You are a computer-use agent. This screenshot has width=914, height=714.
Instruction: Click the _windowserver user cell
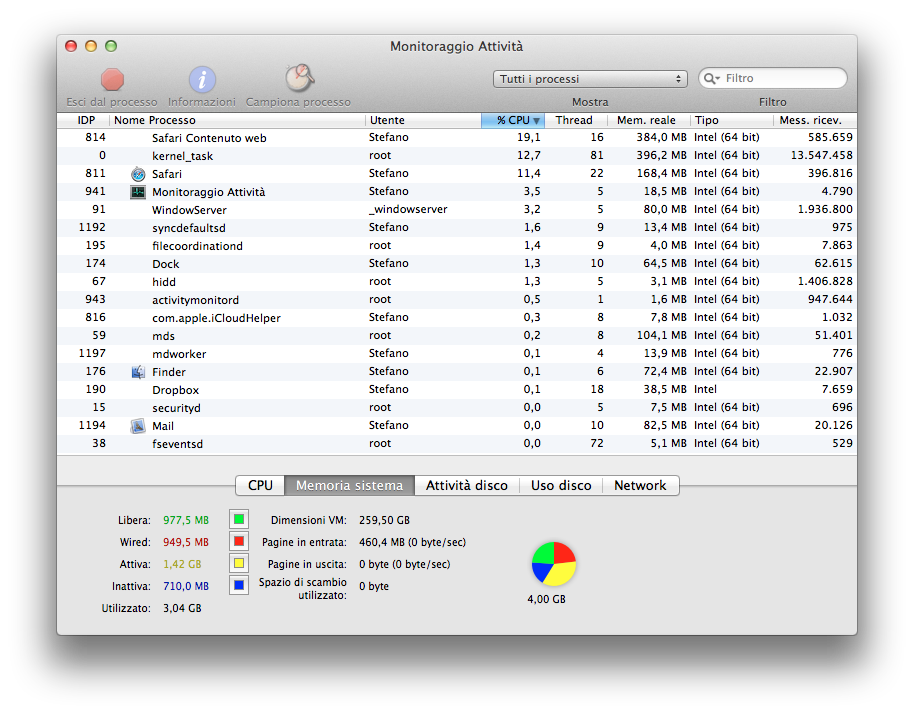tap(408, 209)
